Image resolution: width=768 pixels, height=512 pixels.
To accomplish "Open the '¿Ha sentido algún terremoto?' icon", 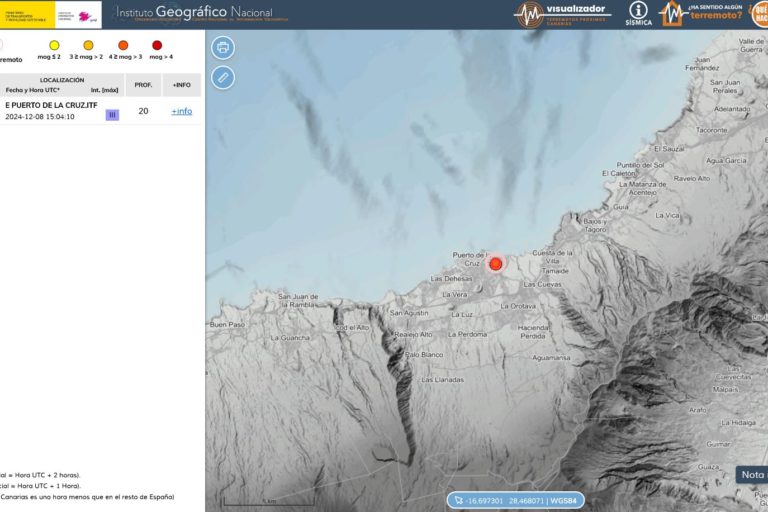I will click(x=700, y=14).
